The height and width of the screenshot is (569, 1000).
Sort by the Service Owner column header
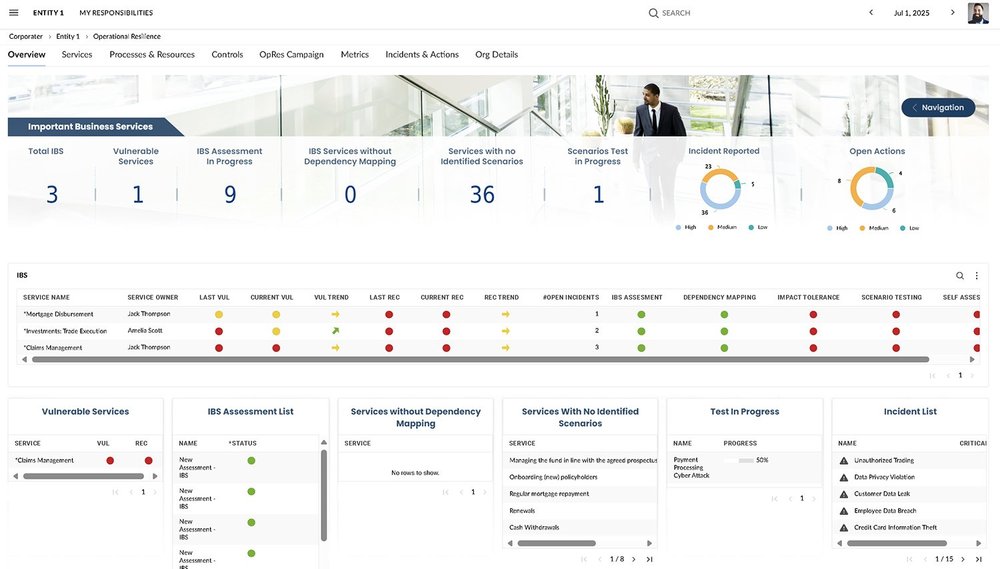coord(153,297)
